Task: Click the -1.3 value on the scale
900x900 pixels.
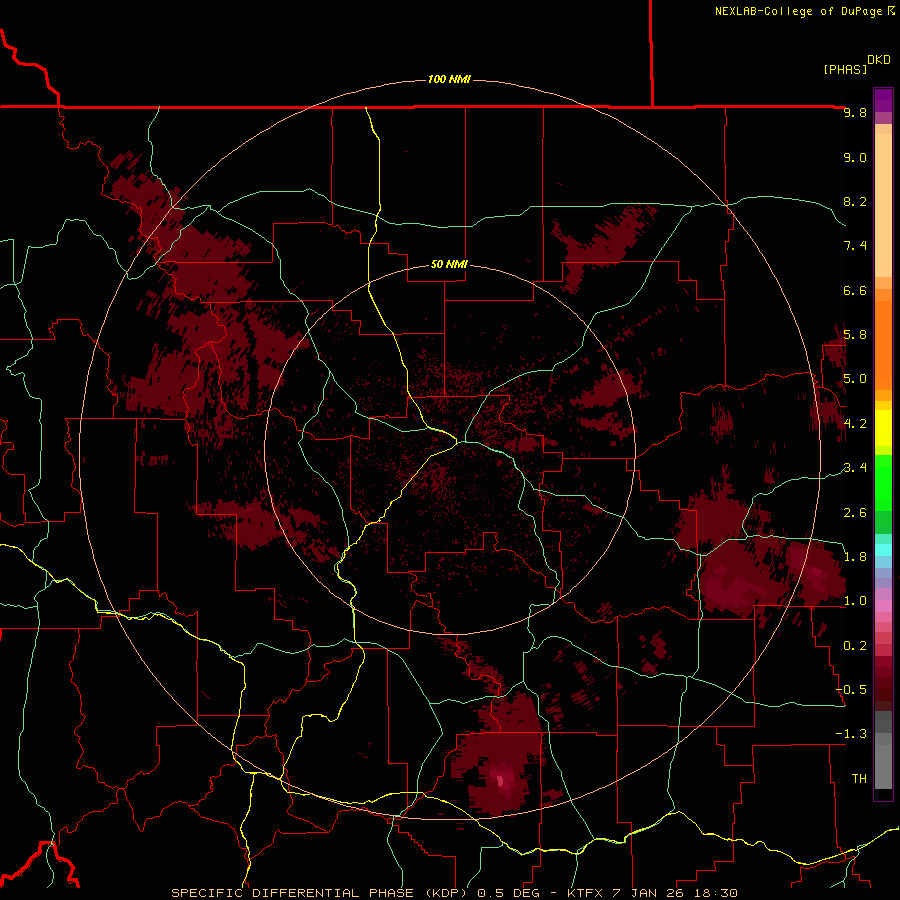Action: click(851, 734)
